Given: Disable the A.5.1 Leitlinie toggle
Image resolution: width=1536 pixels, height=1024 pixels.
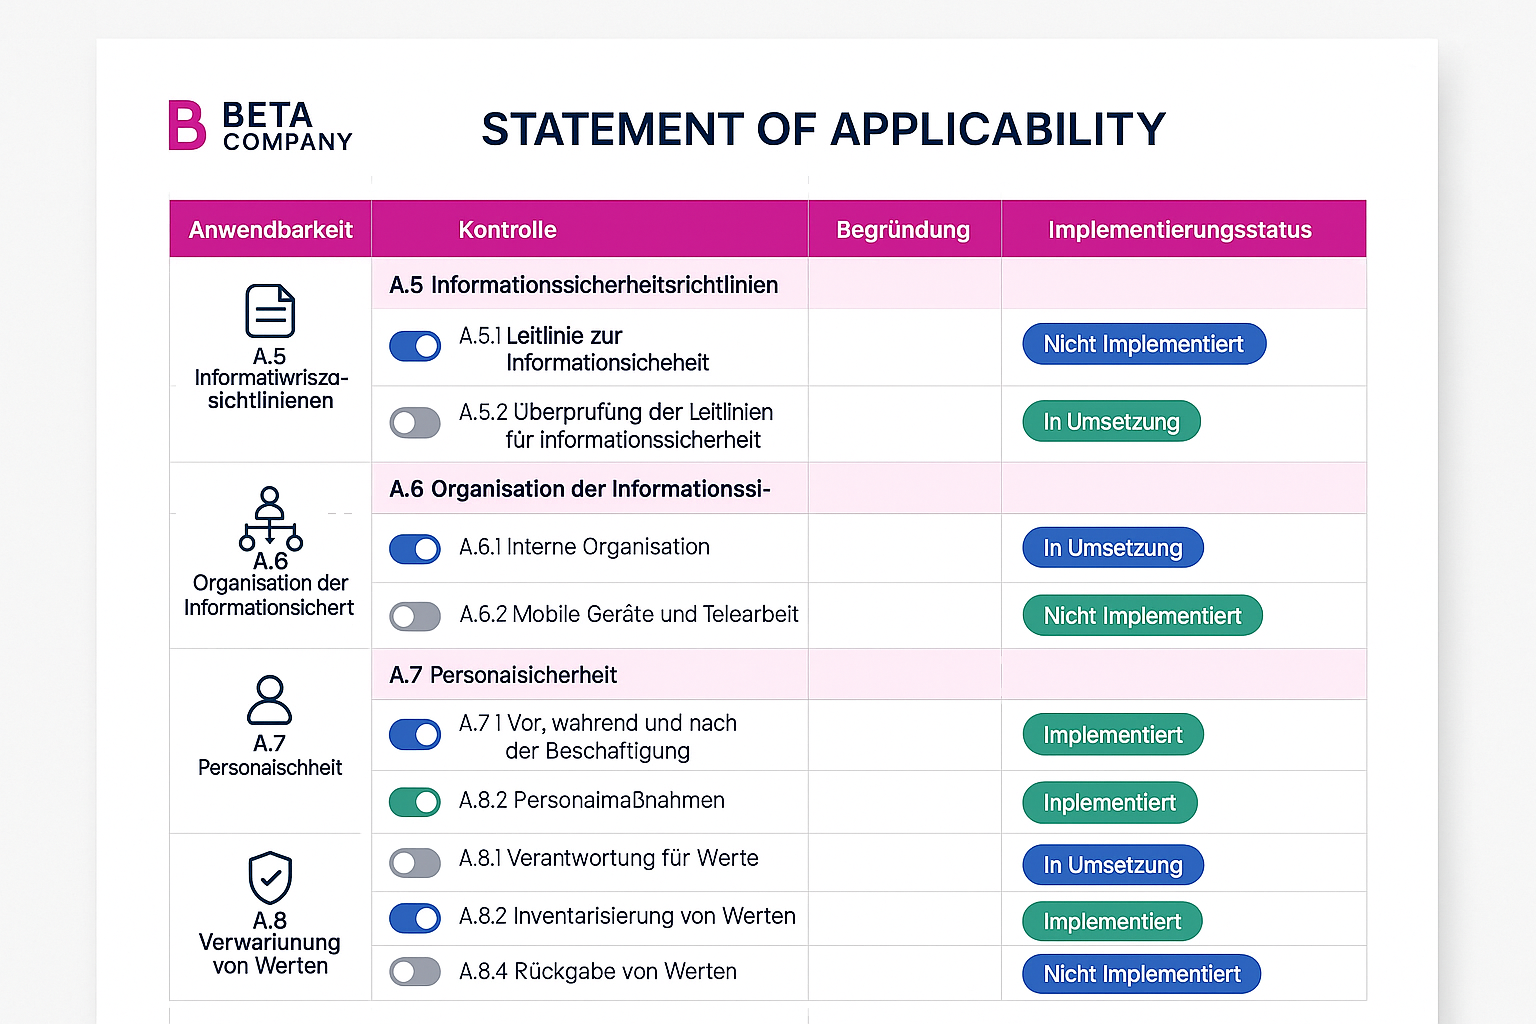Looking at the screenshot, I should [x=414, y=346].
